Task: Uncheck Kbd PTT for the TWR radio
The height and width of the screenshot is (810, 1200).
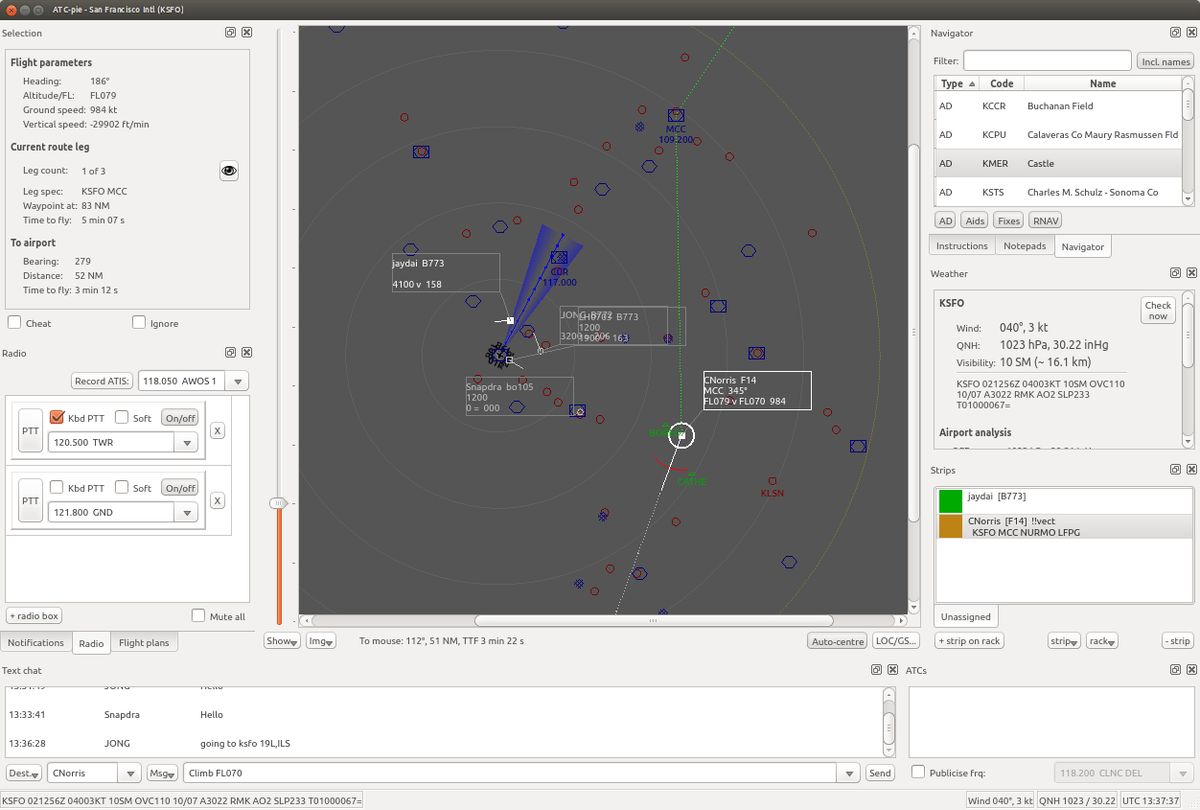Action: [57, 418]
